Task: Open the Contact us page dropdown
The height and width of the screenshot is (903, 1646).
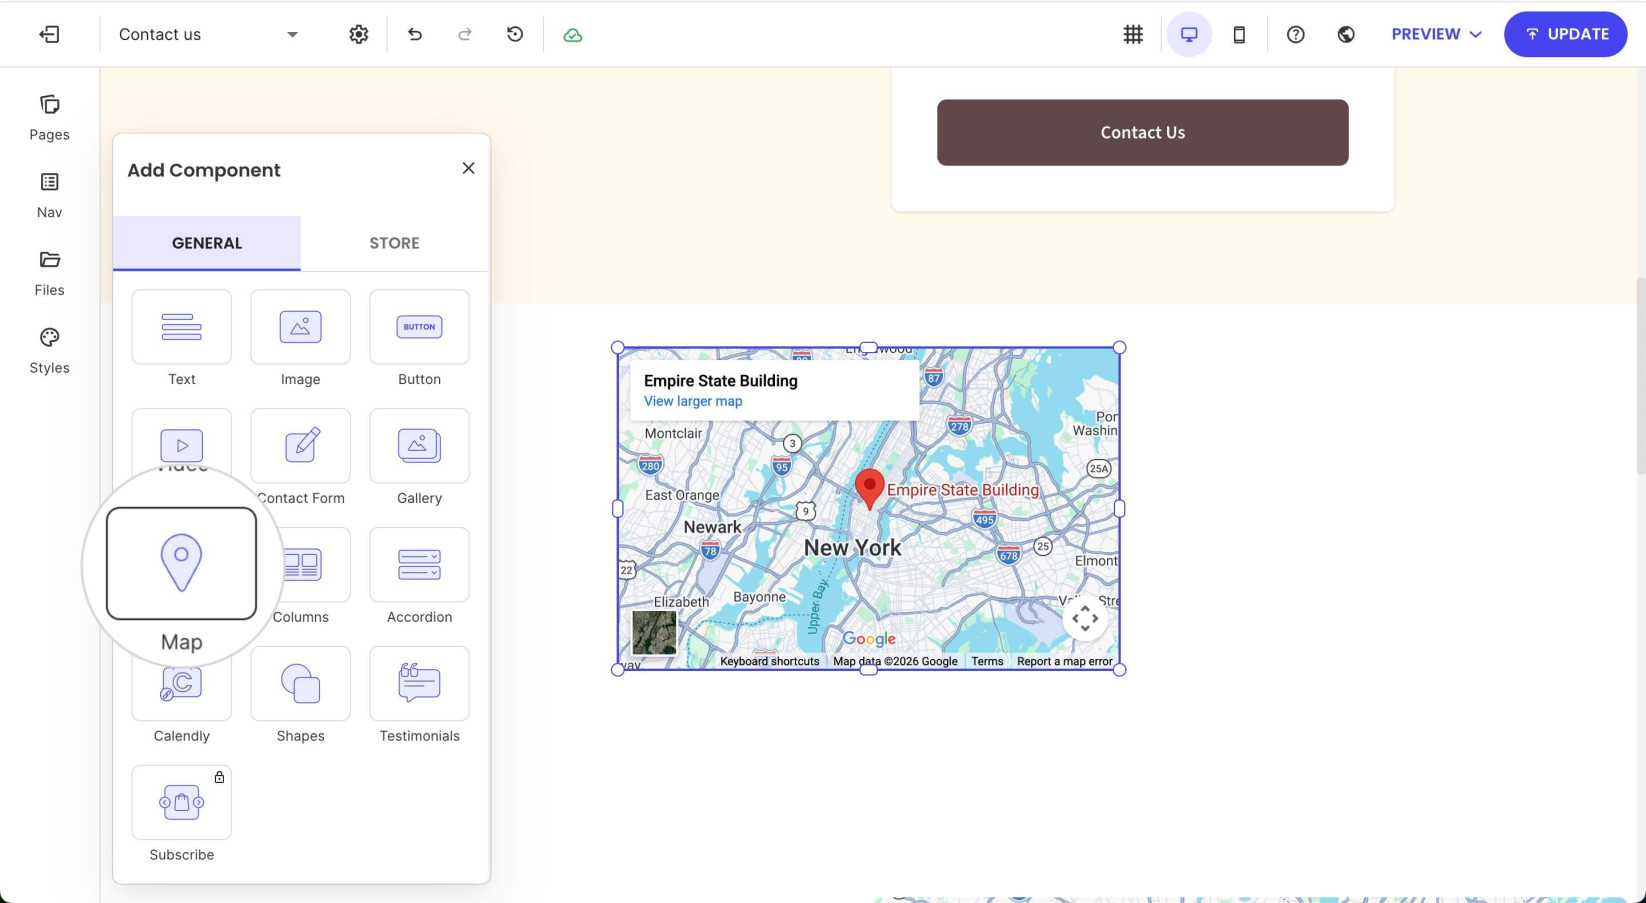Action: tap(208, 34)
